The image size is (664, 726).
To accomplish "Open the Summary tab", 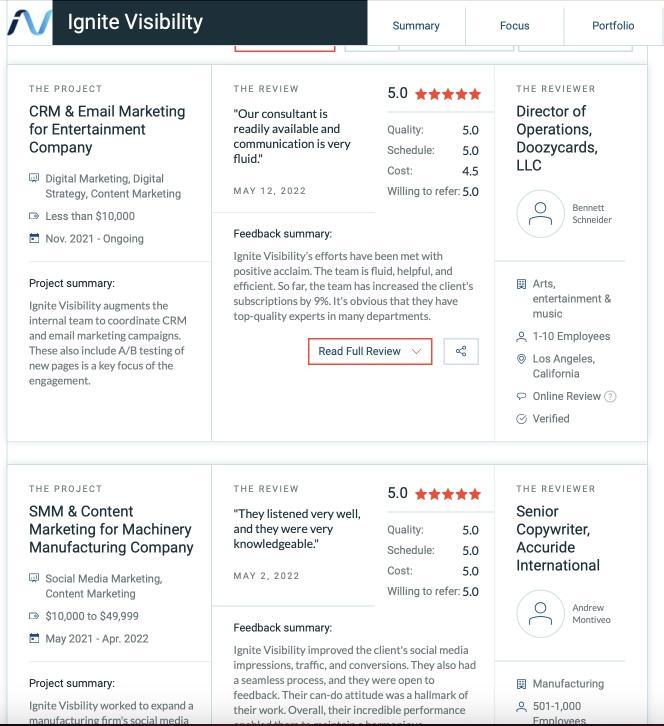I will pyautogui.click(x=416, y=26).
